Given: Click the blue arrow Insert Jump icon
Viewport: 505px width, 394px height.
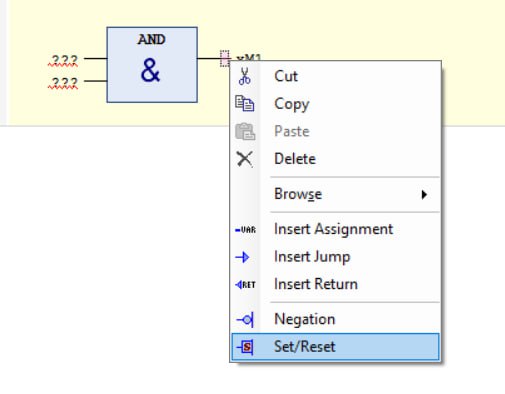Looking at the screenshot, I should point(242,257).
